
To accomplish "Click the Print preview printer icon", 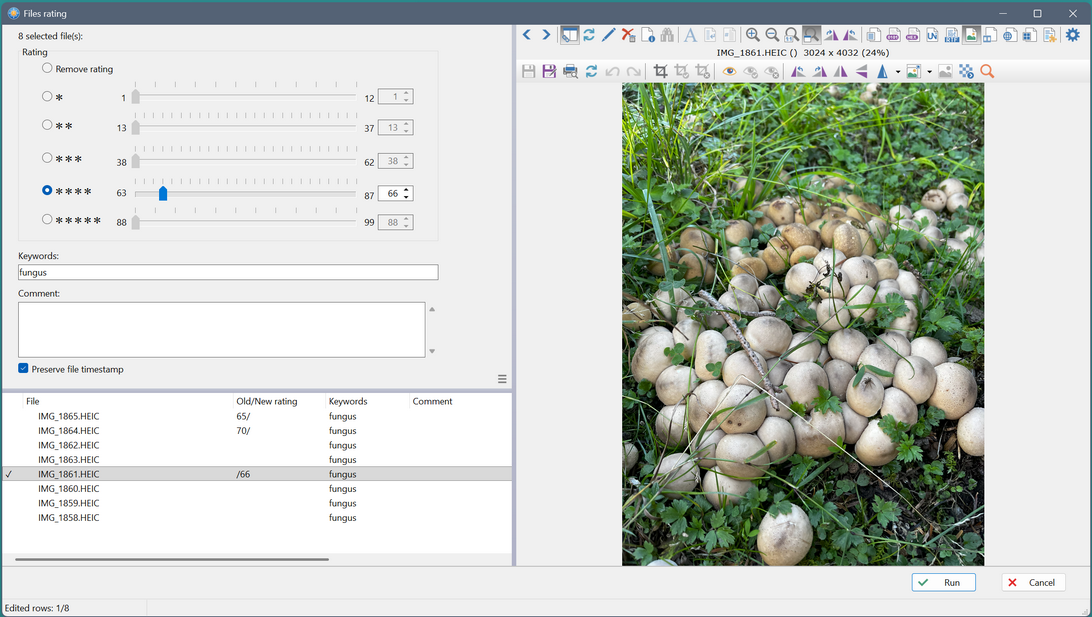I will [570, 71].
